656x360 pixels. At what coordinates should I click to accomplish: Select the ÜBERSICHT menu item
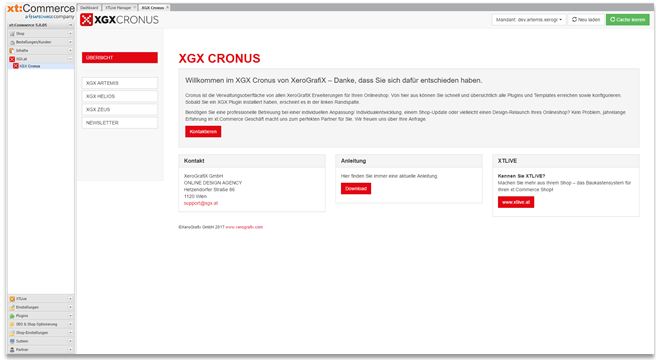[120, 58]
